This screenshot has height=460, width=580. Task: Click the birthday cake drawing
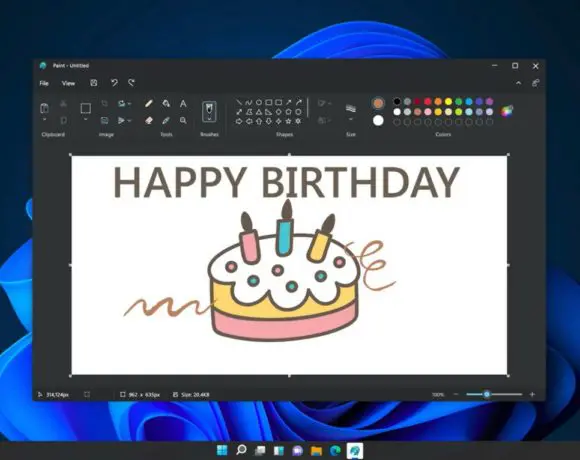click(284, 270)
